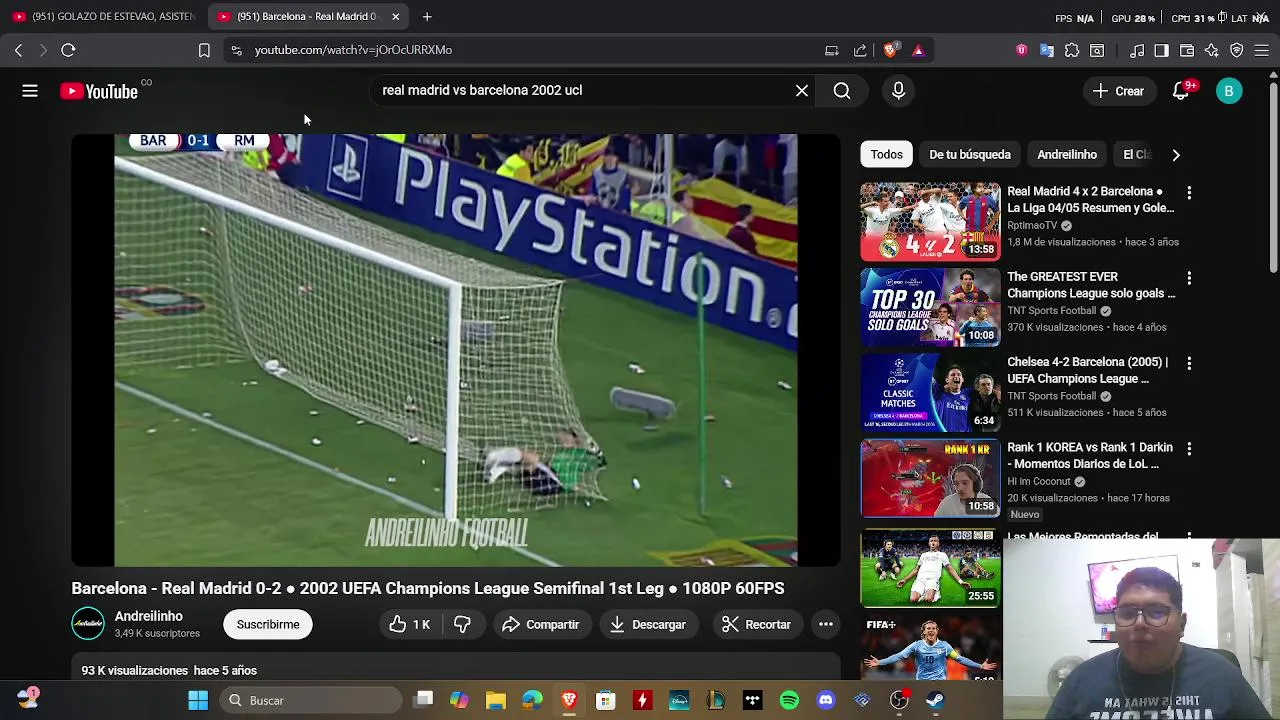1280x720 pixels.
Task: Open the Crear menu
Action: [x=1119, y=91]
